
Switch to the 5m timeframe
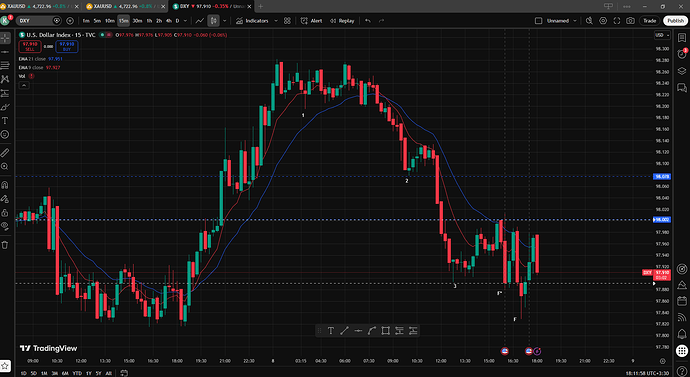tap(97, 21)
